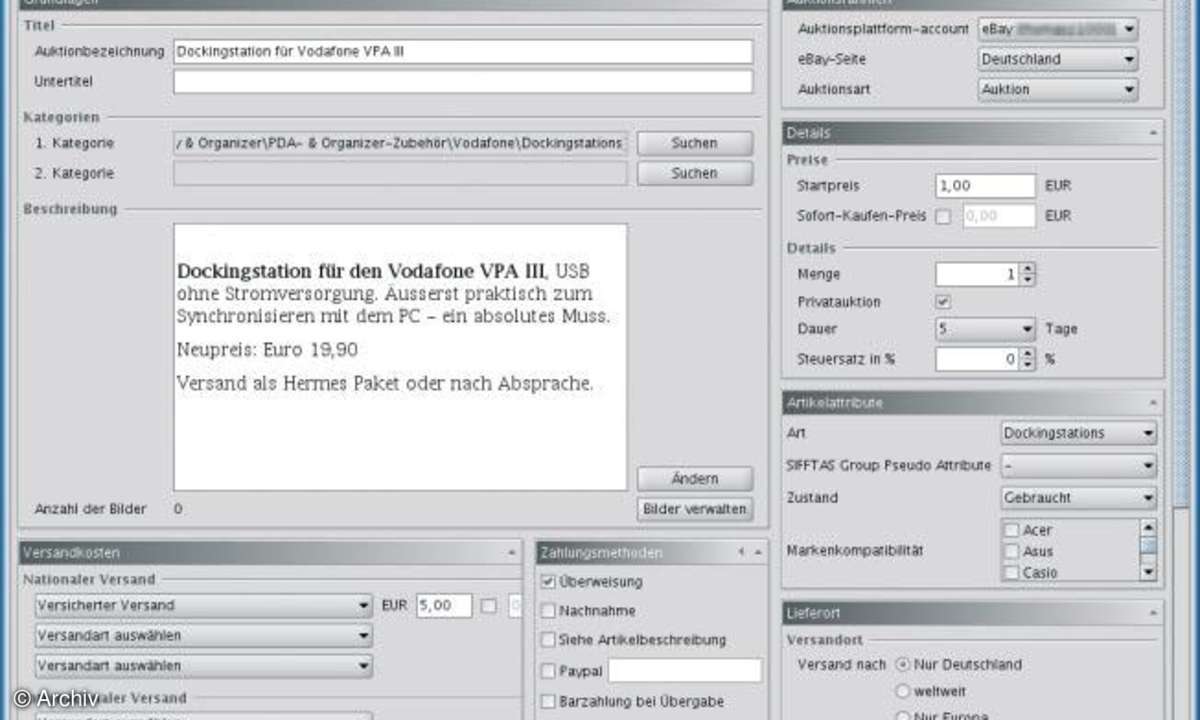Open Bilder verwalten
The image size is (1200, 720).
click(695, 509)
